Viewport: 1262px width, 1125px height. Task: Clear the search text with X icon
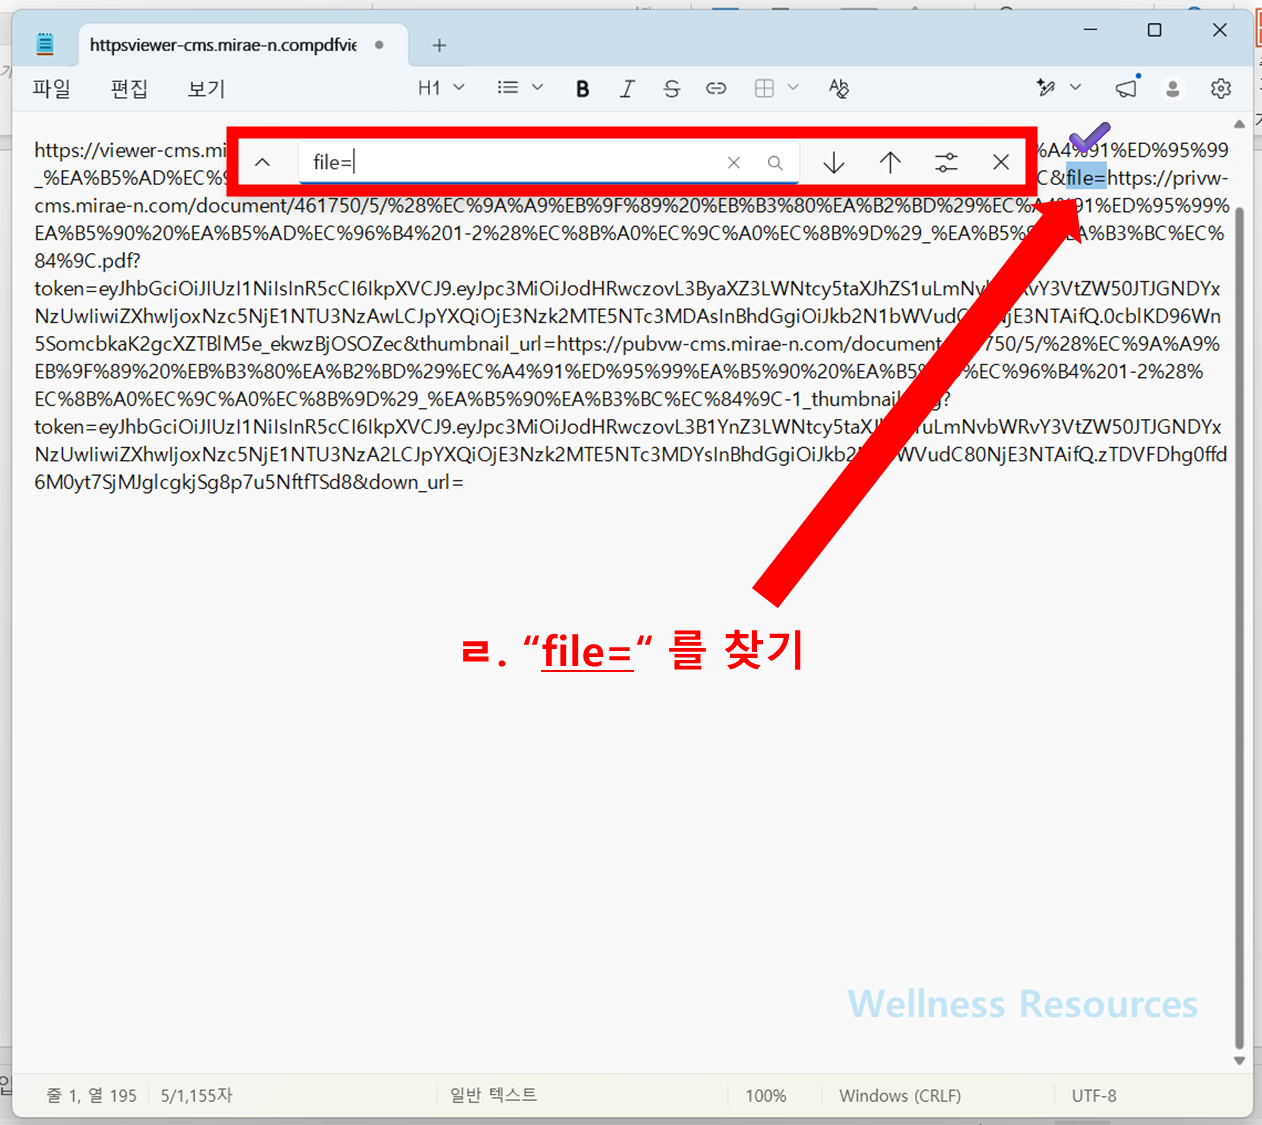(734, 163)
